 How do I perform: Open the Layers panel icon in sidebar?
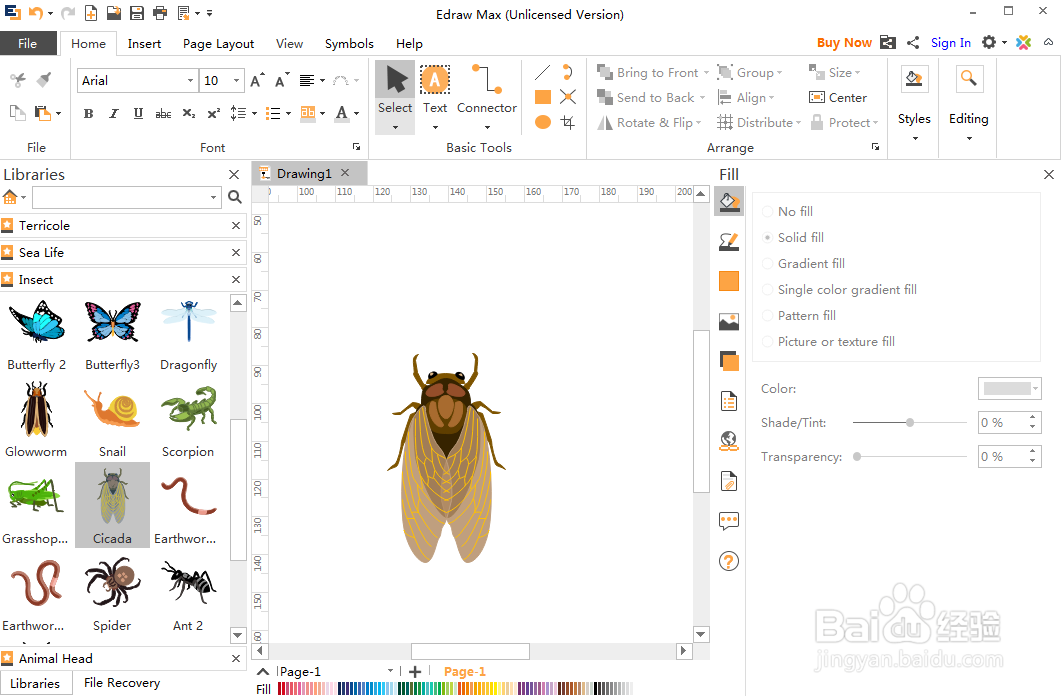coord(729,361)
